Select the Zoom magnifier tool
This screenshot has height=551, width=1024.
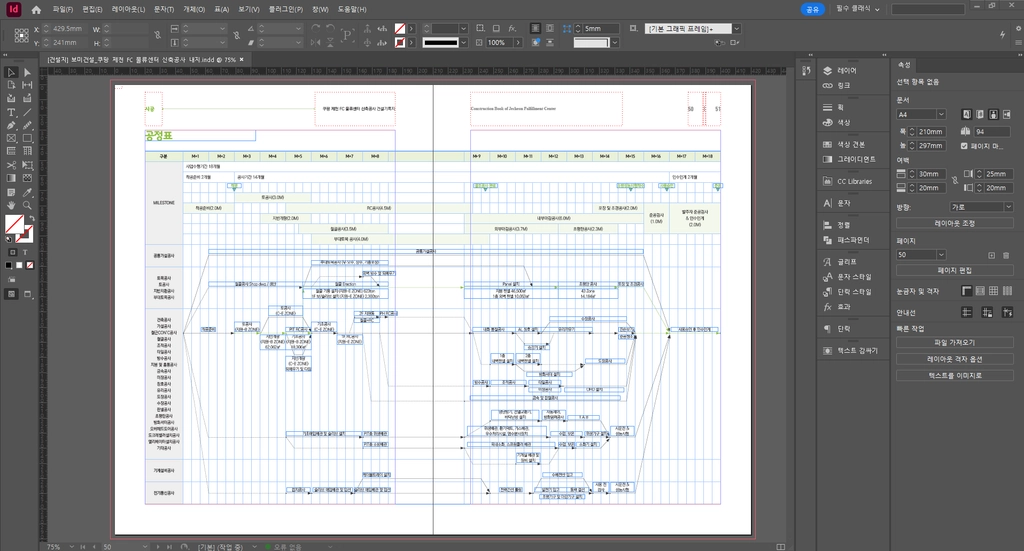tap(27, 206)
